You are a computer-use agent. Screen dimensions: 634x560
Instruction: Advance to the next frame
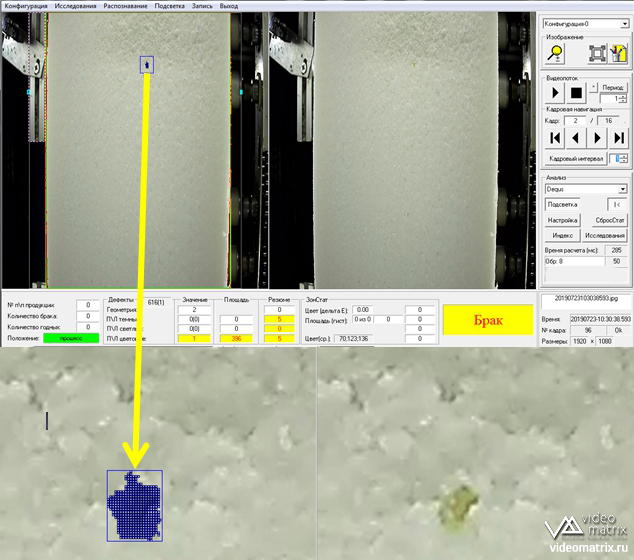597,137
